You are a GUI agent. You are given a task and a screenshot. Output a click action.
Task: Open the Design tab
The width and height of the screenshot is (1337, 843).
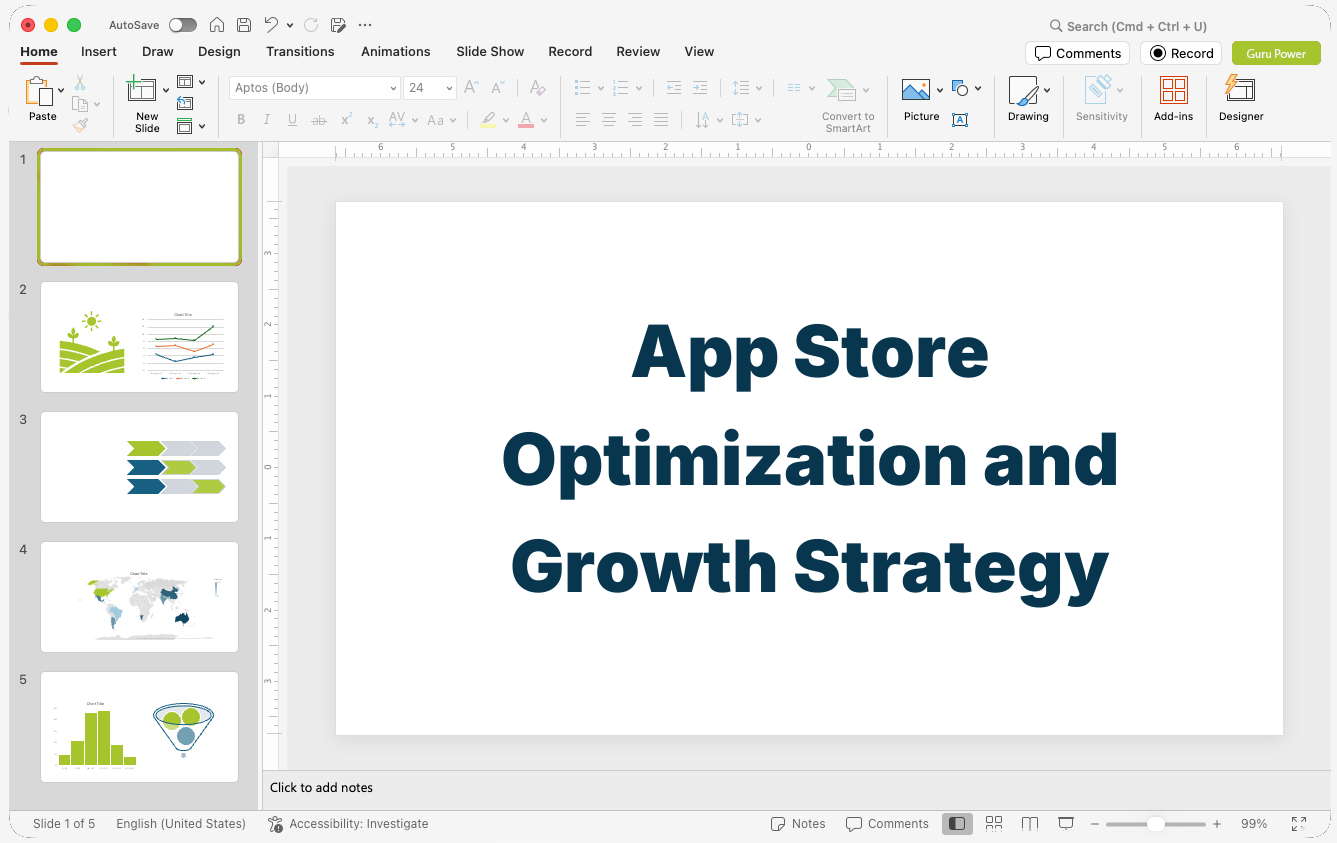click(x=219, y=52)
